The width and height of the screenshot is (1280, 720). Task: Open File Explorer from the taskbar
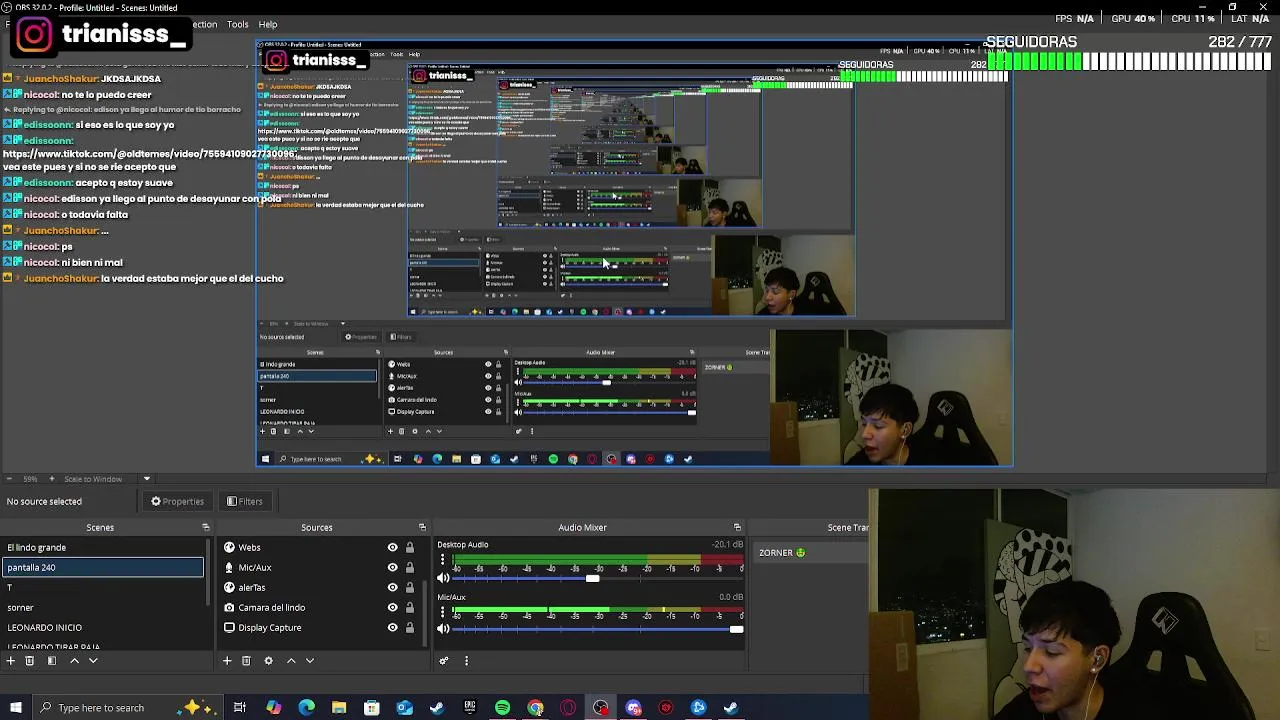339,708
